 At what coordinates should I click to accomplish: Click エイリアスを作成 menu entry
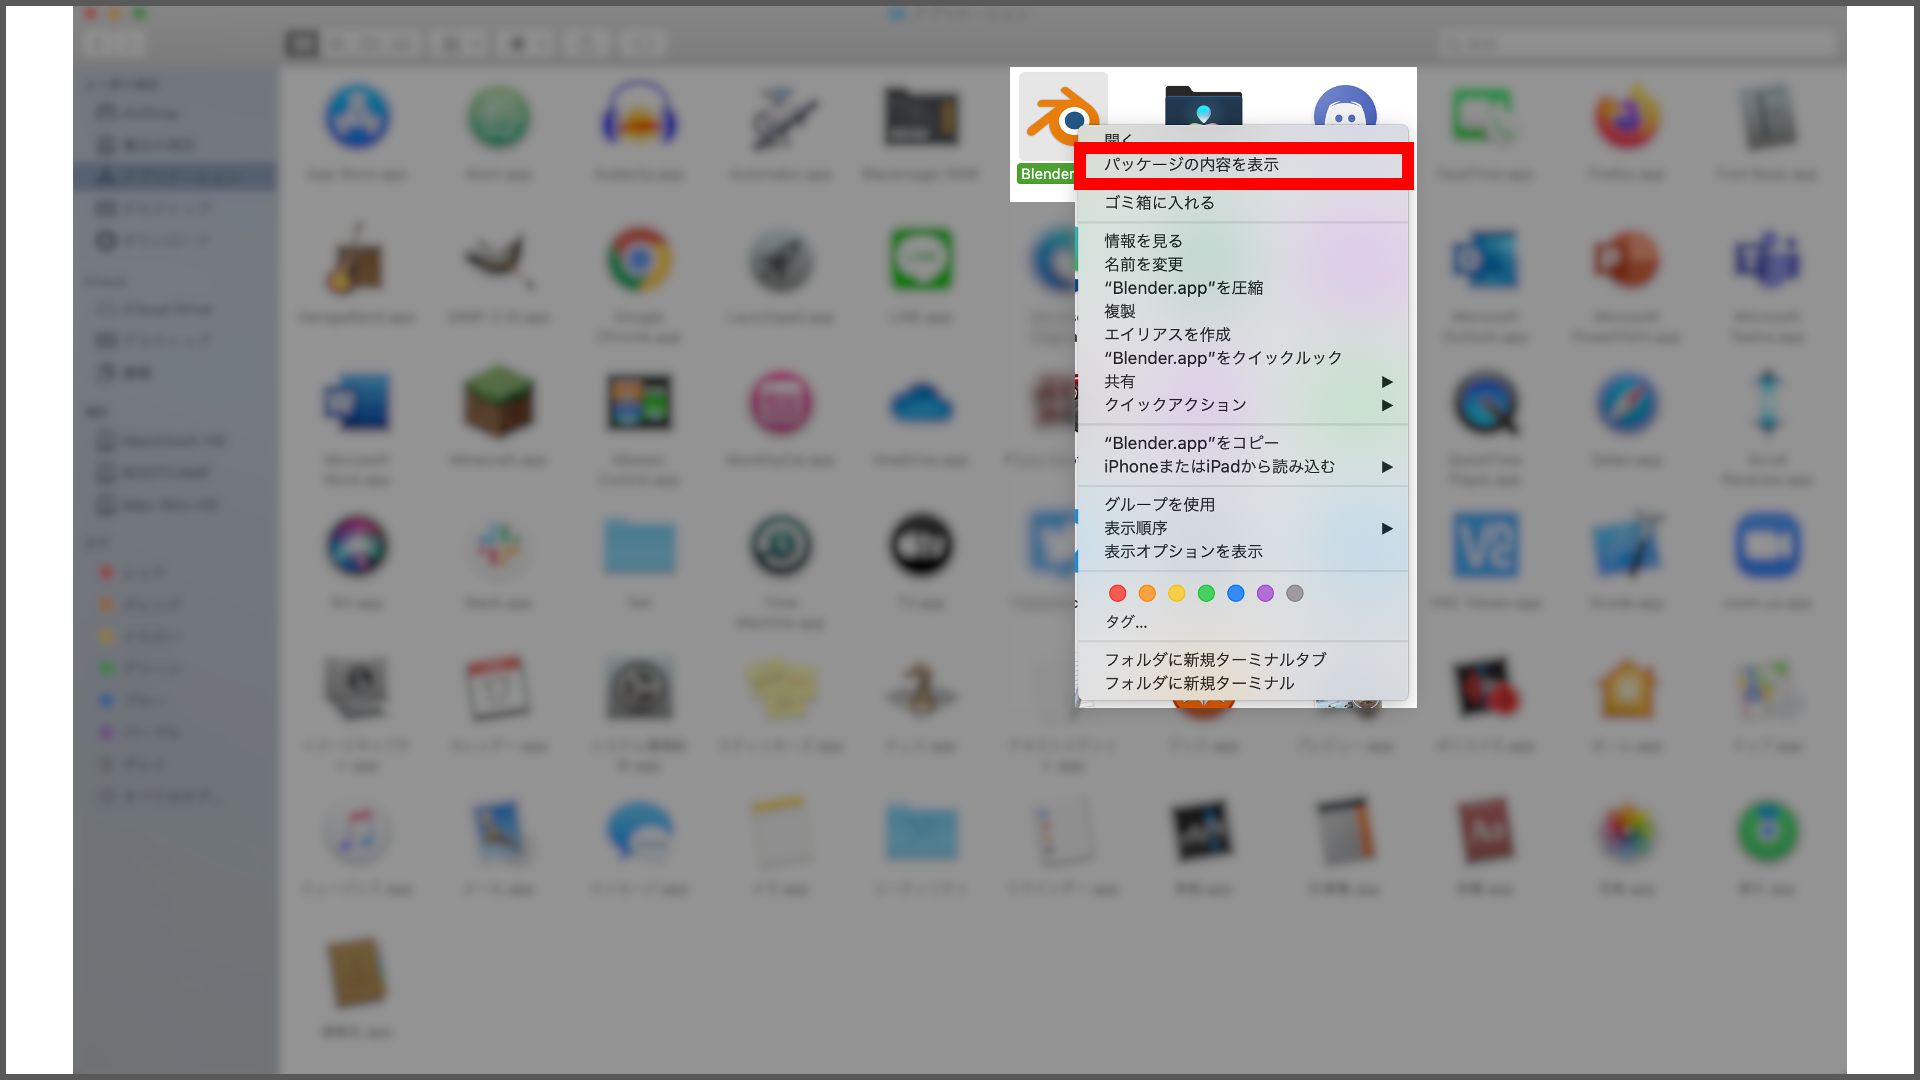[1242, 335]
